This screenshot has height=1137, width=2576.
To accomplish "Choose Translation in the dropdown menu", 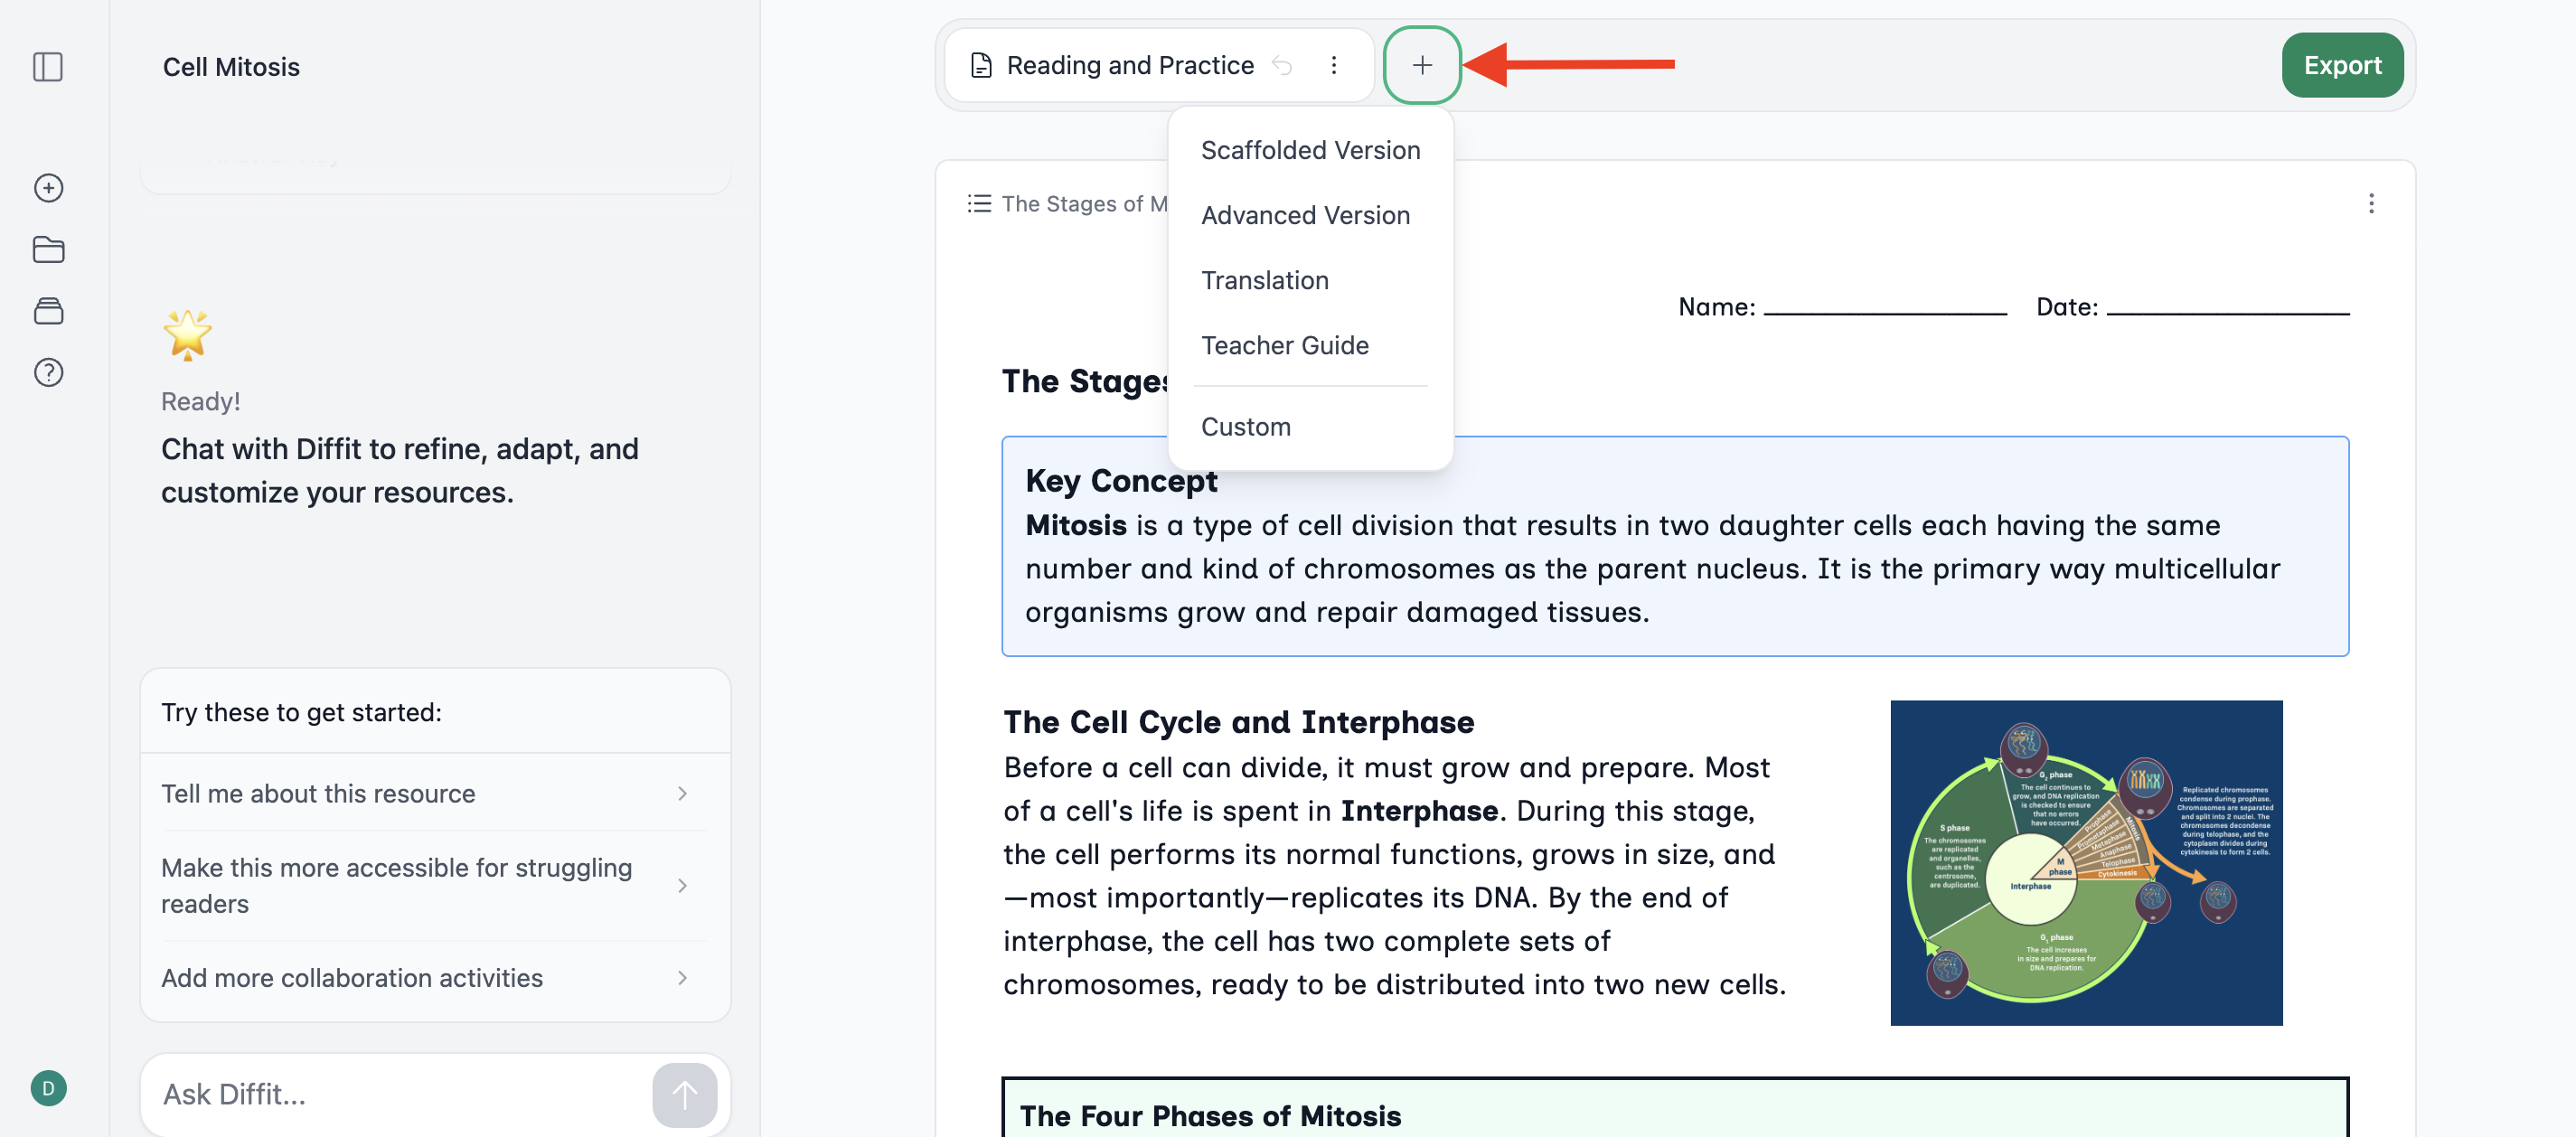I will [1309, 280].
